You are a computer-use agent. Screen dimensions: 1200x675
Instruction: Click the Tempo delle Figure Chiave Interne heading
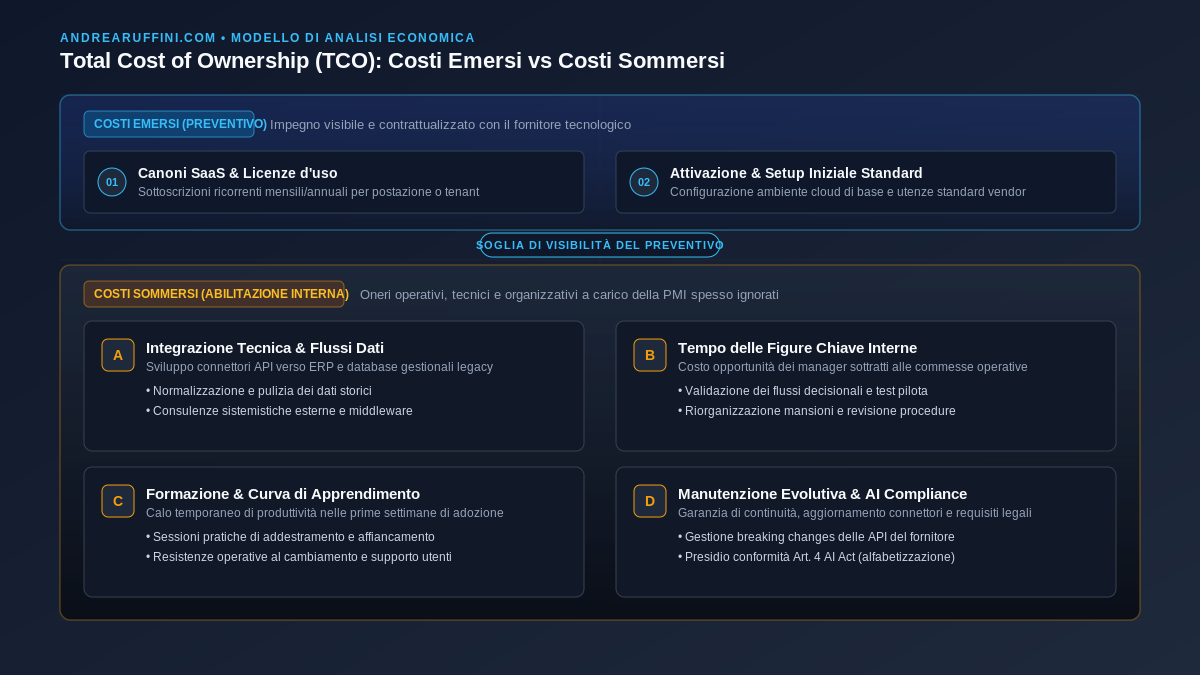[797, 348]
